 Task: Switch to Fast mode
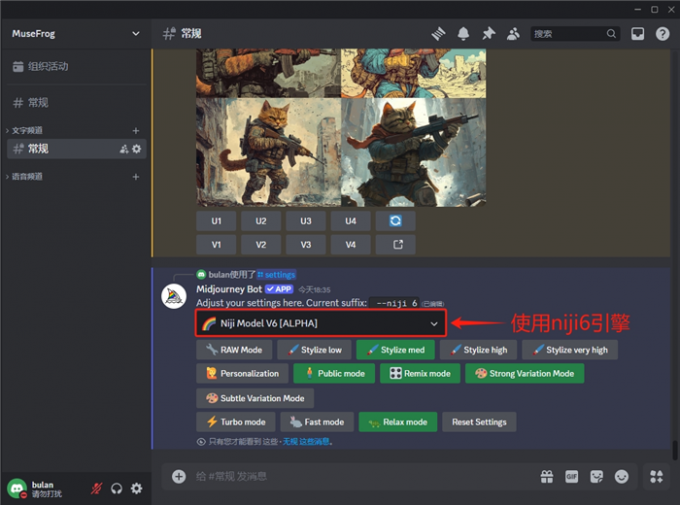pyautogui.click(x=317, y=422)
